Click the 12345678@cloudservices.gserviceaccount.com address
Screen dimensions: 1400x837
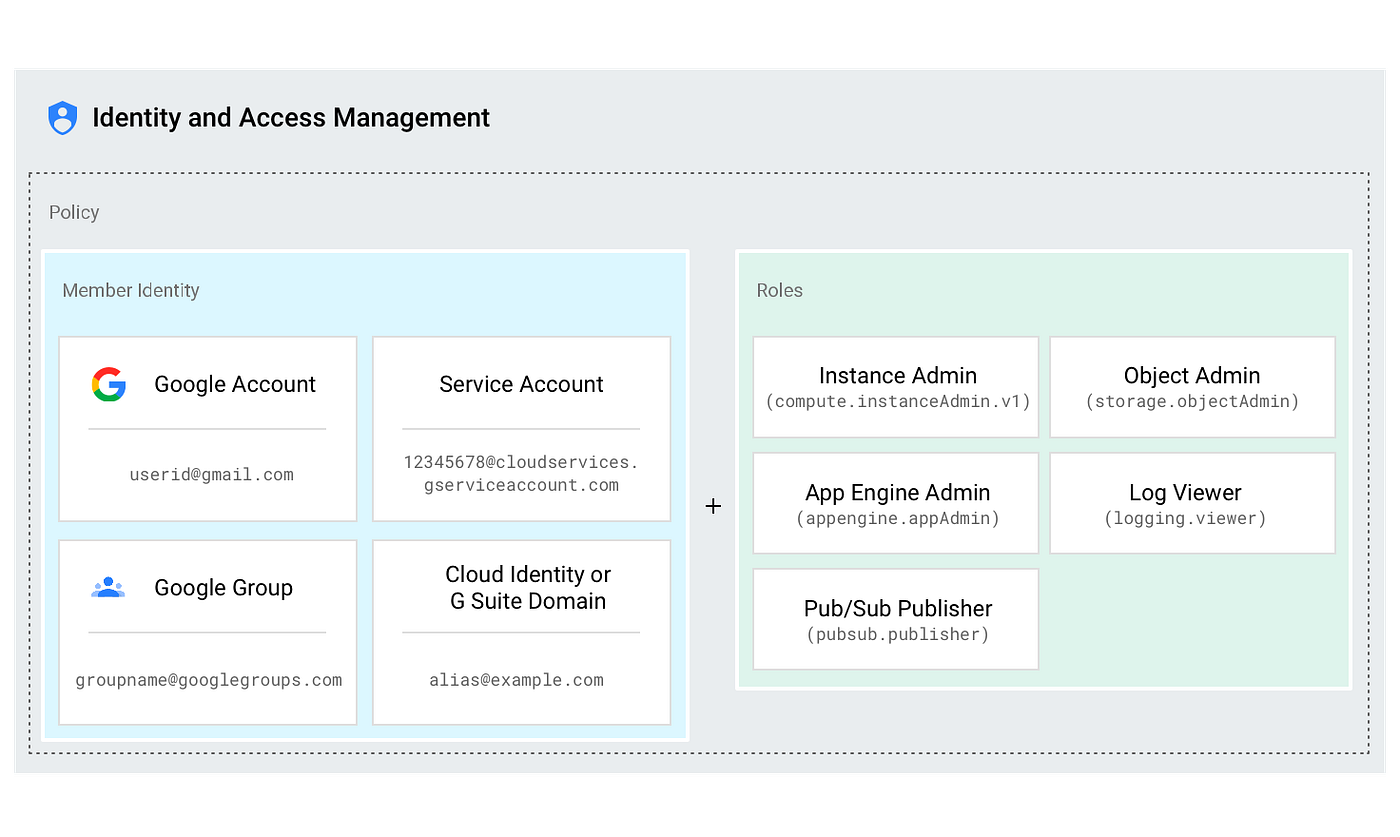coord(521,473)
